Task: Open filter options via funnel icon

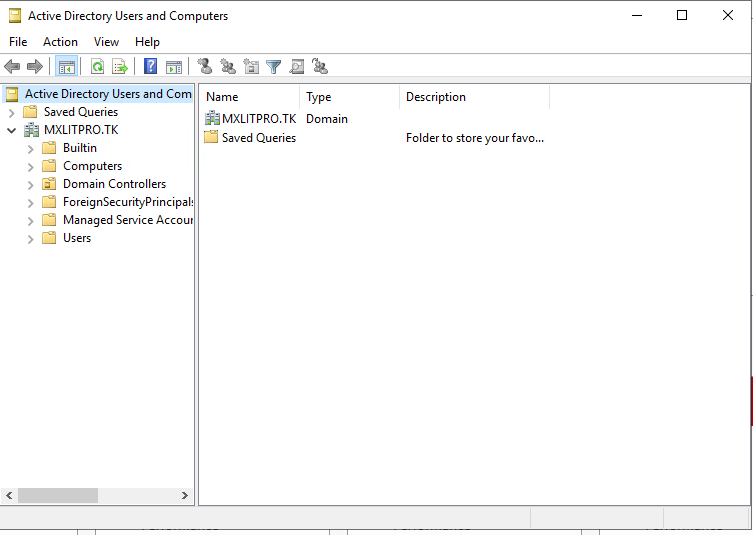Action: click(x=273, y=67)
